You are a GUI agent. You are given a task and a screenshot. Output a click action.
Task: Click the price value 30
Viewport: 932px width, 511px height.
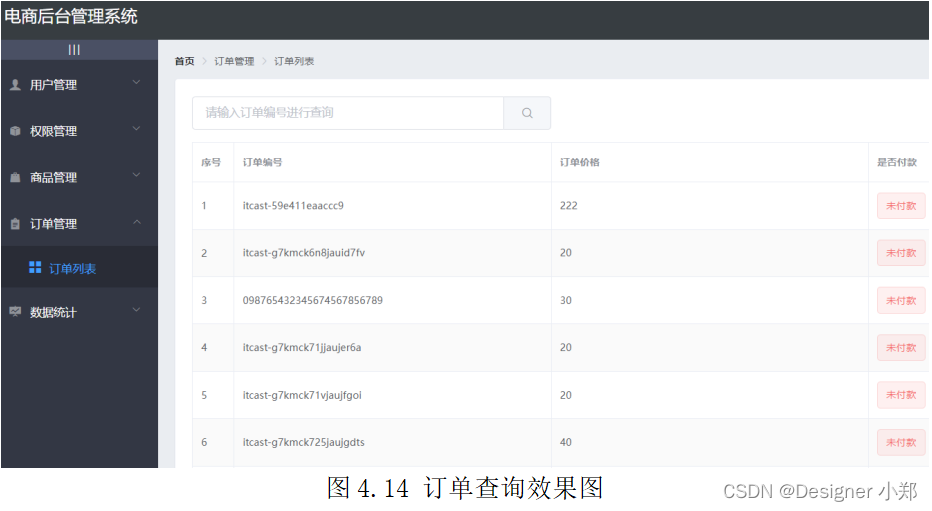(x=566, y=301)
